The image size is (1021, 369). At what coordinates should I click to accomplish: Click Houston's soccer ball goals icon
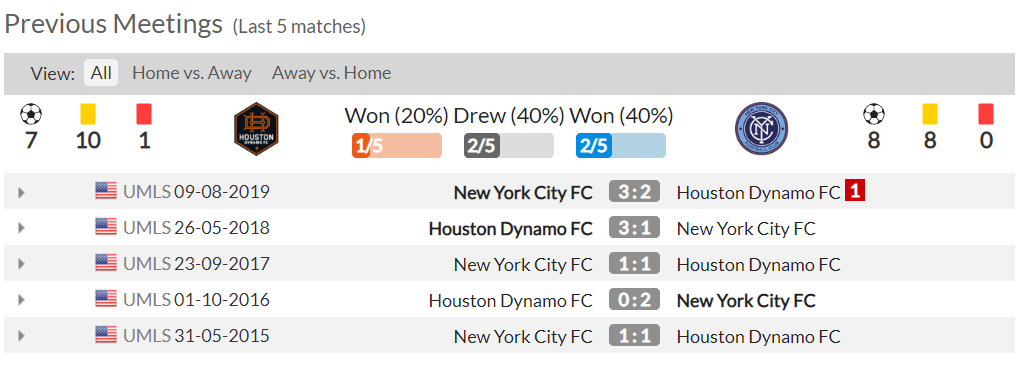tap(31, 115)
